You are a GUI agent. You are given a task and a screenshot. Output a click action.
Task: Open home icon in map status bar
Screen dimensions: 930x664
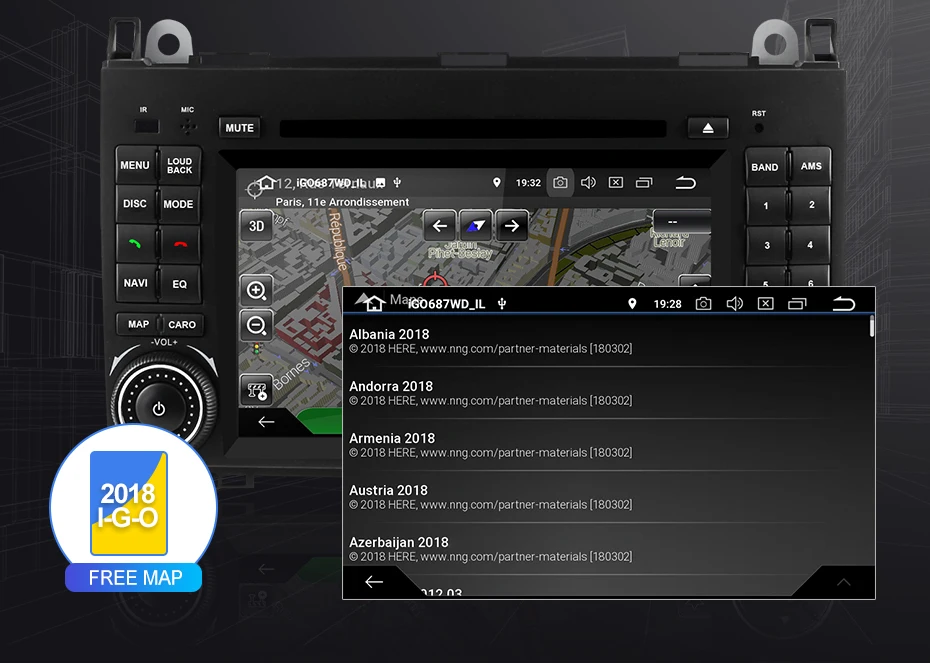(266, 183)
